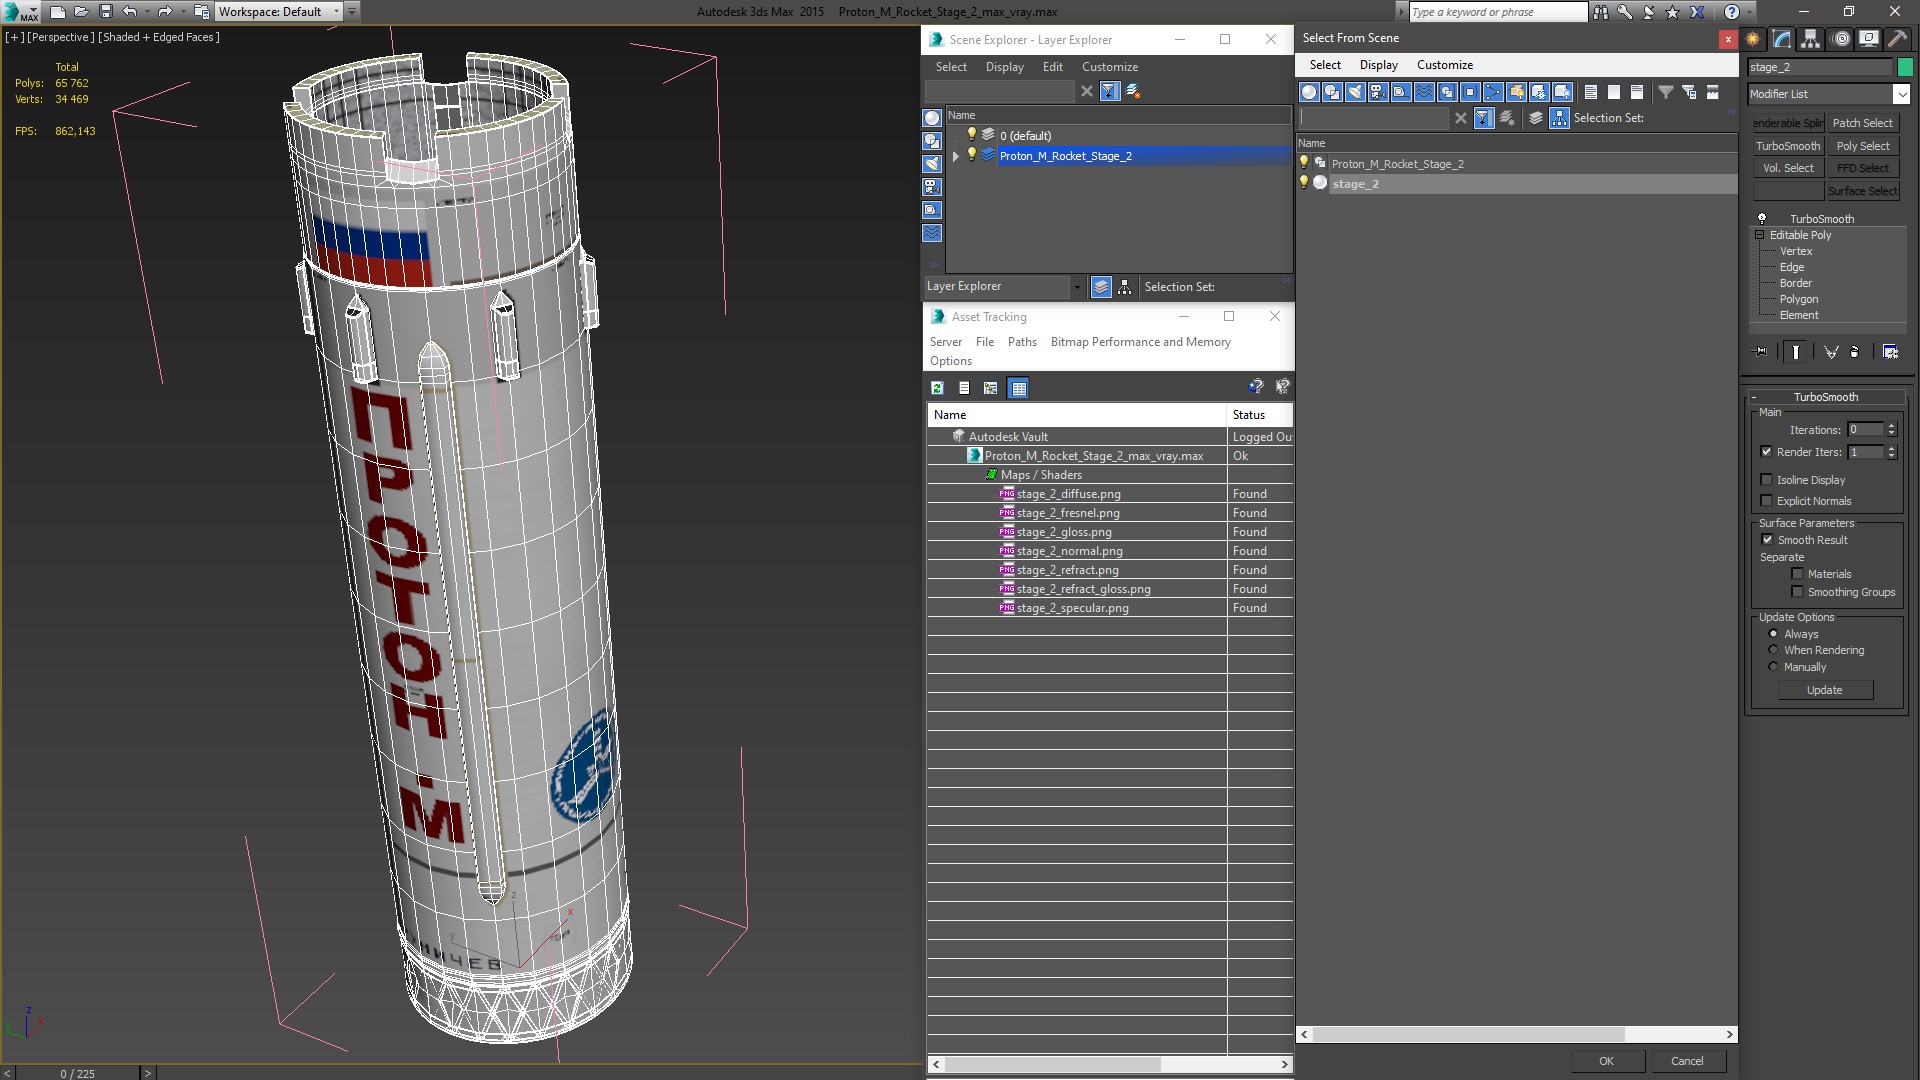Click Select All icon in Select From Scene
The image size is (1920, 1080).
1591,92
